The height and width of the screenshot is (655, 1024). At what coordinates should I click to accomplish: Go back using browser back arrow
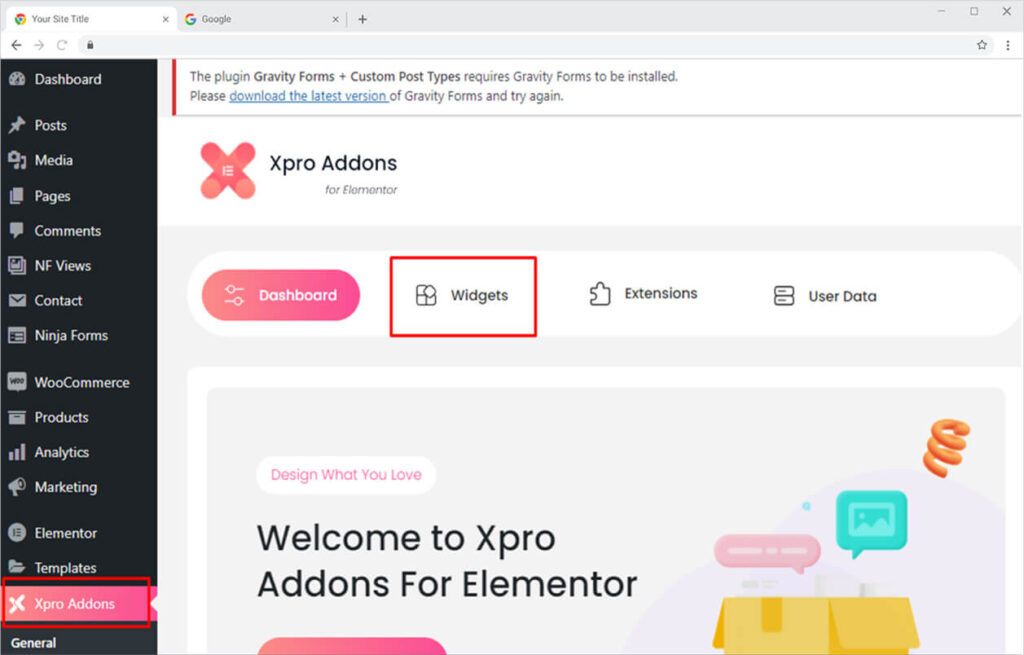pyautogui.click(x=16, y=45)
